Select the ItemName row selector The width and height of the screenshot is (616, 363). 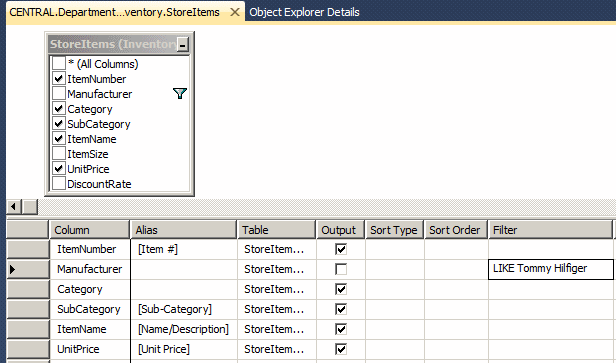pos(28,329)
